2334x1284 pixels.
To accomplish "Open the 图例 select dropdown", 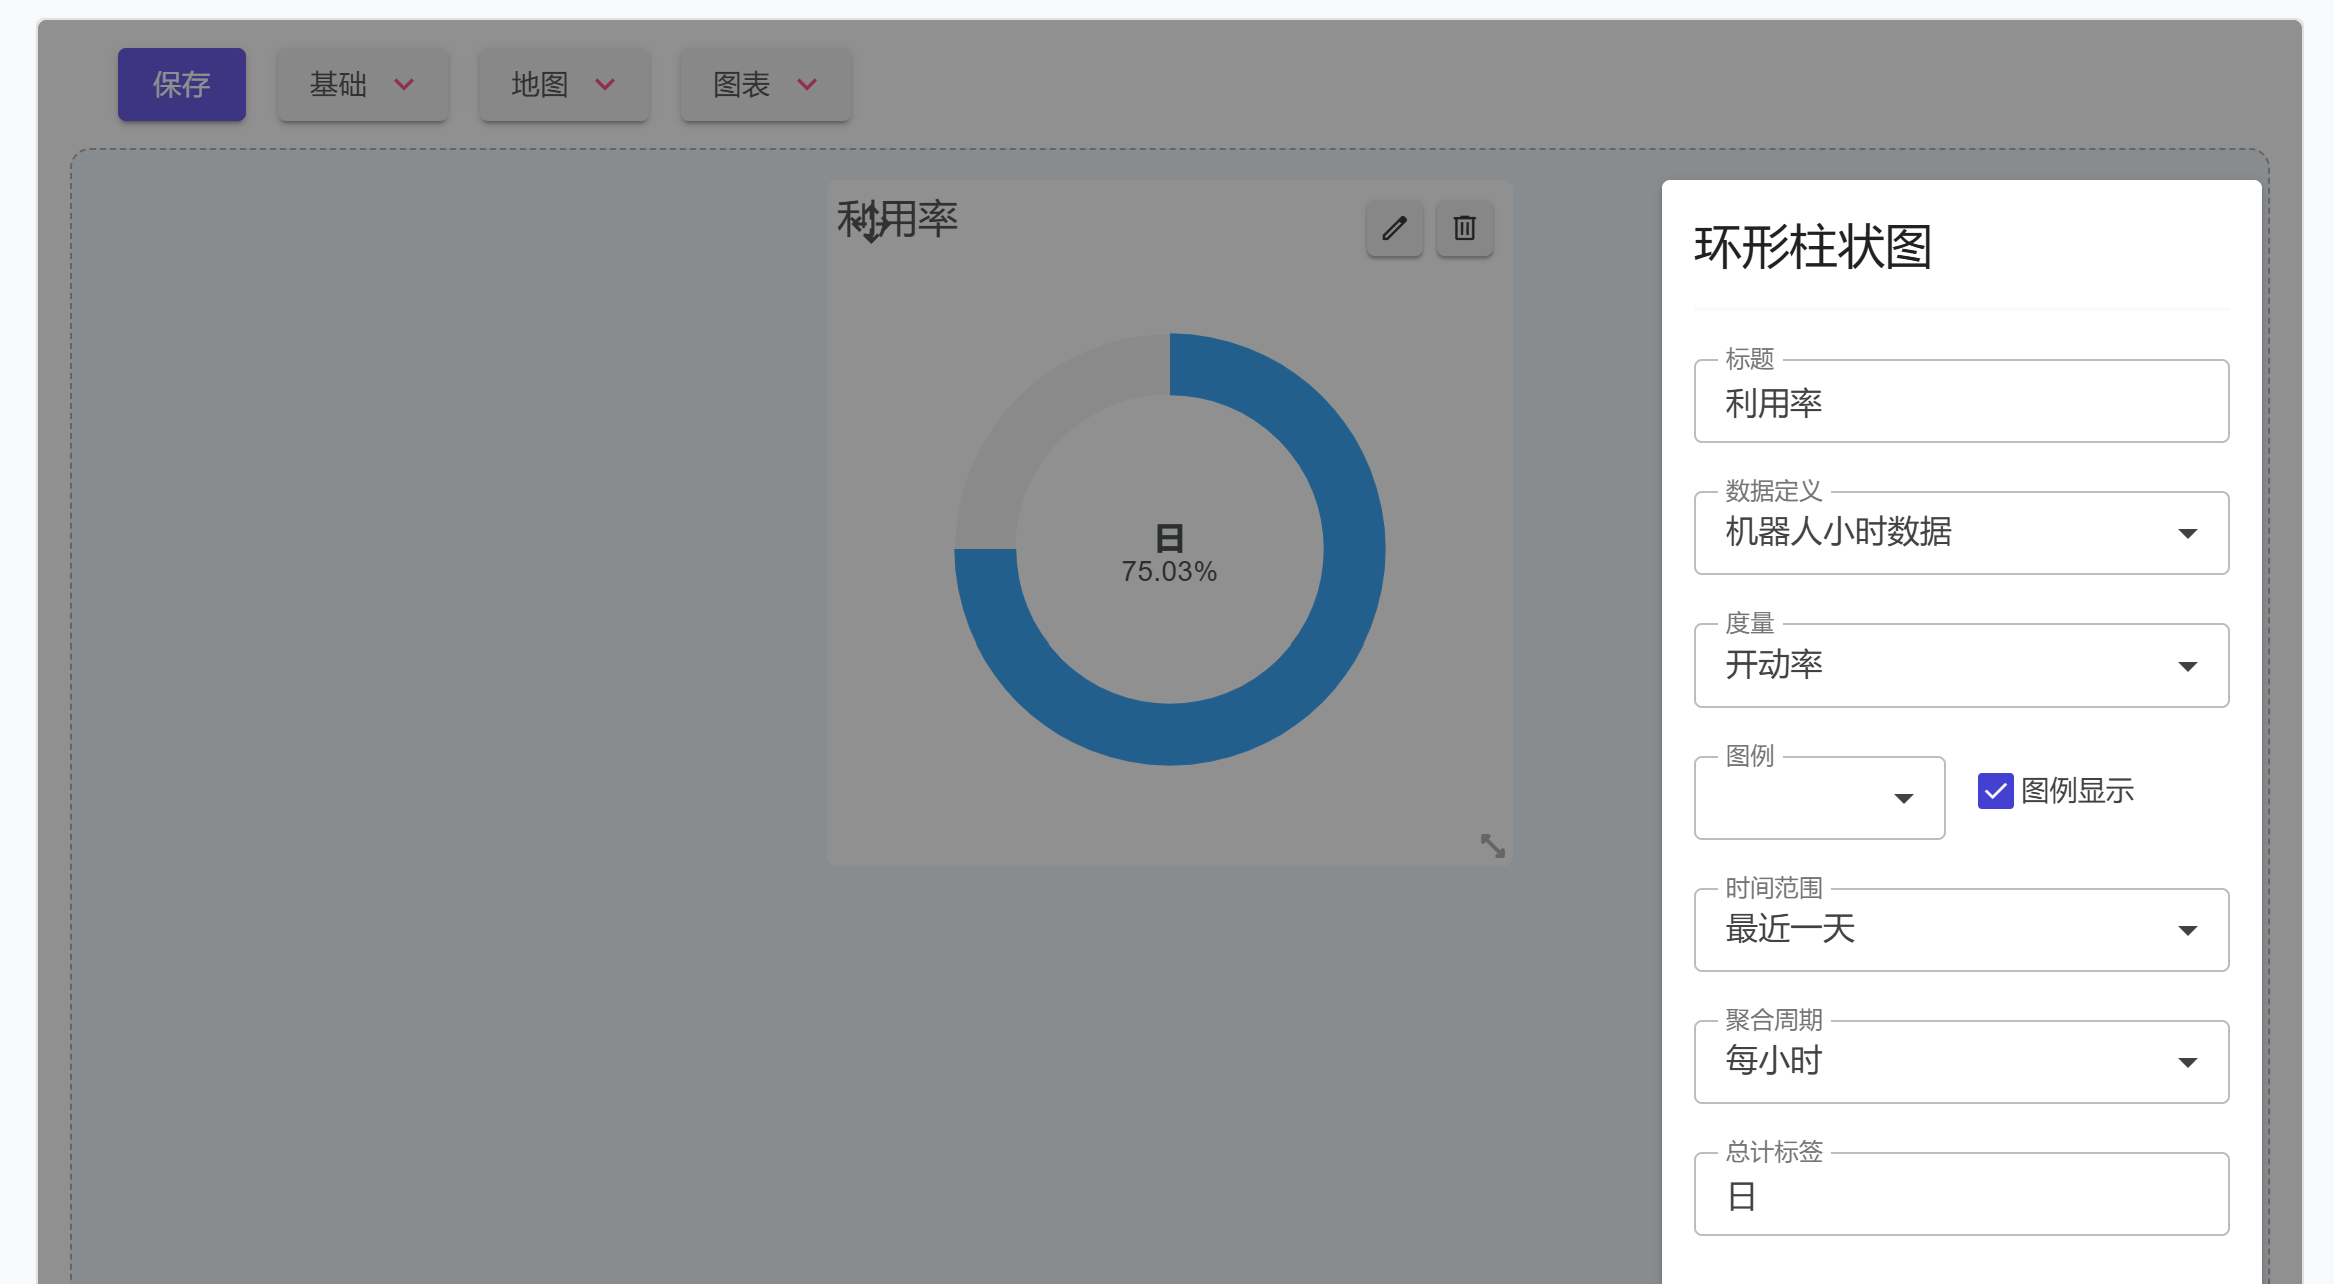I will tap(1819, 798).
